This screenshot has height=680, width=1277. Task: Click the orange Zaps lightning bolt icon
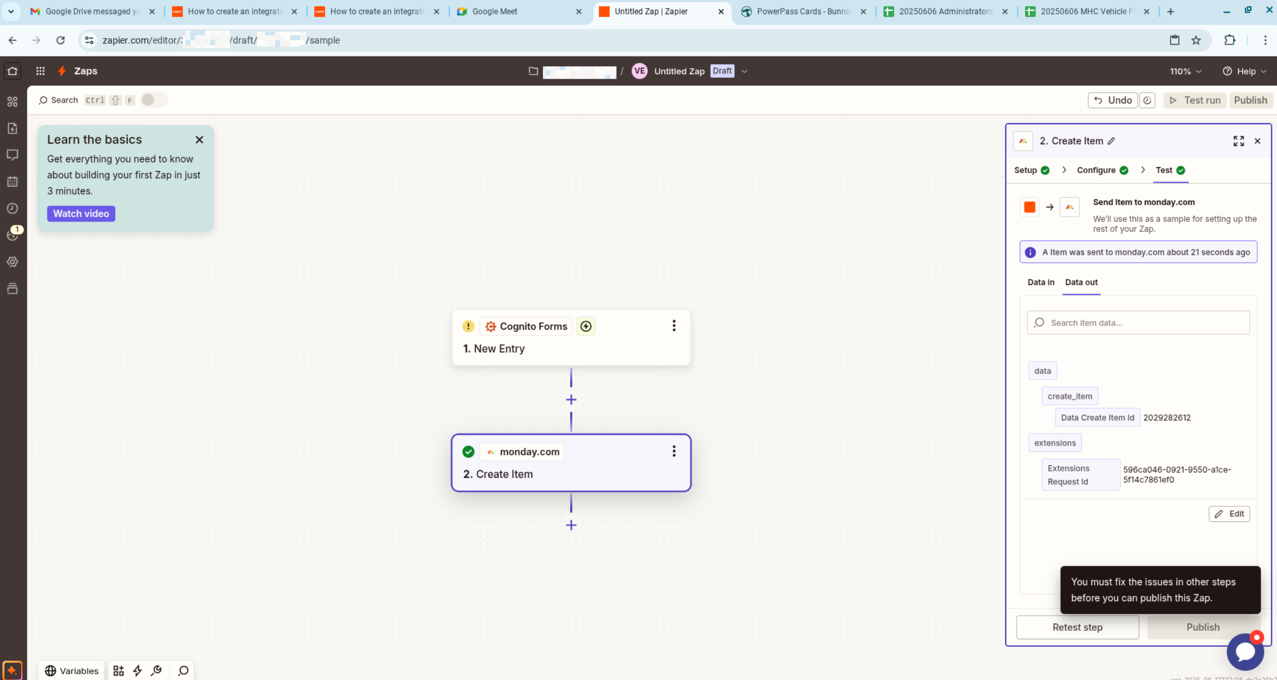pos(62,71)
